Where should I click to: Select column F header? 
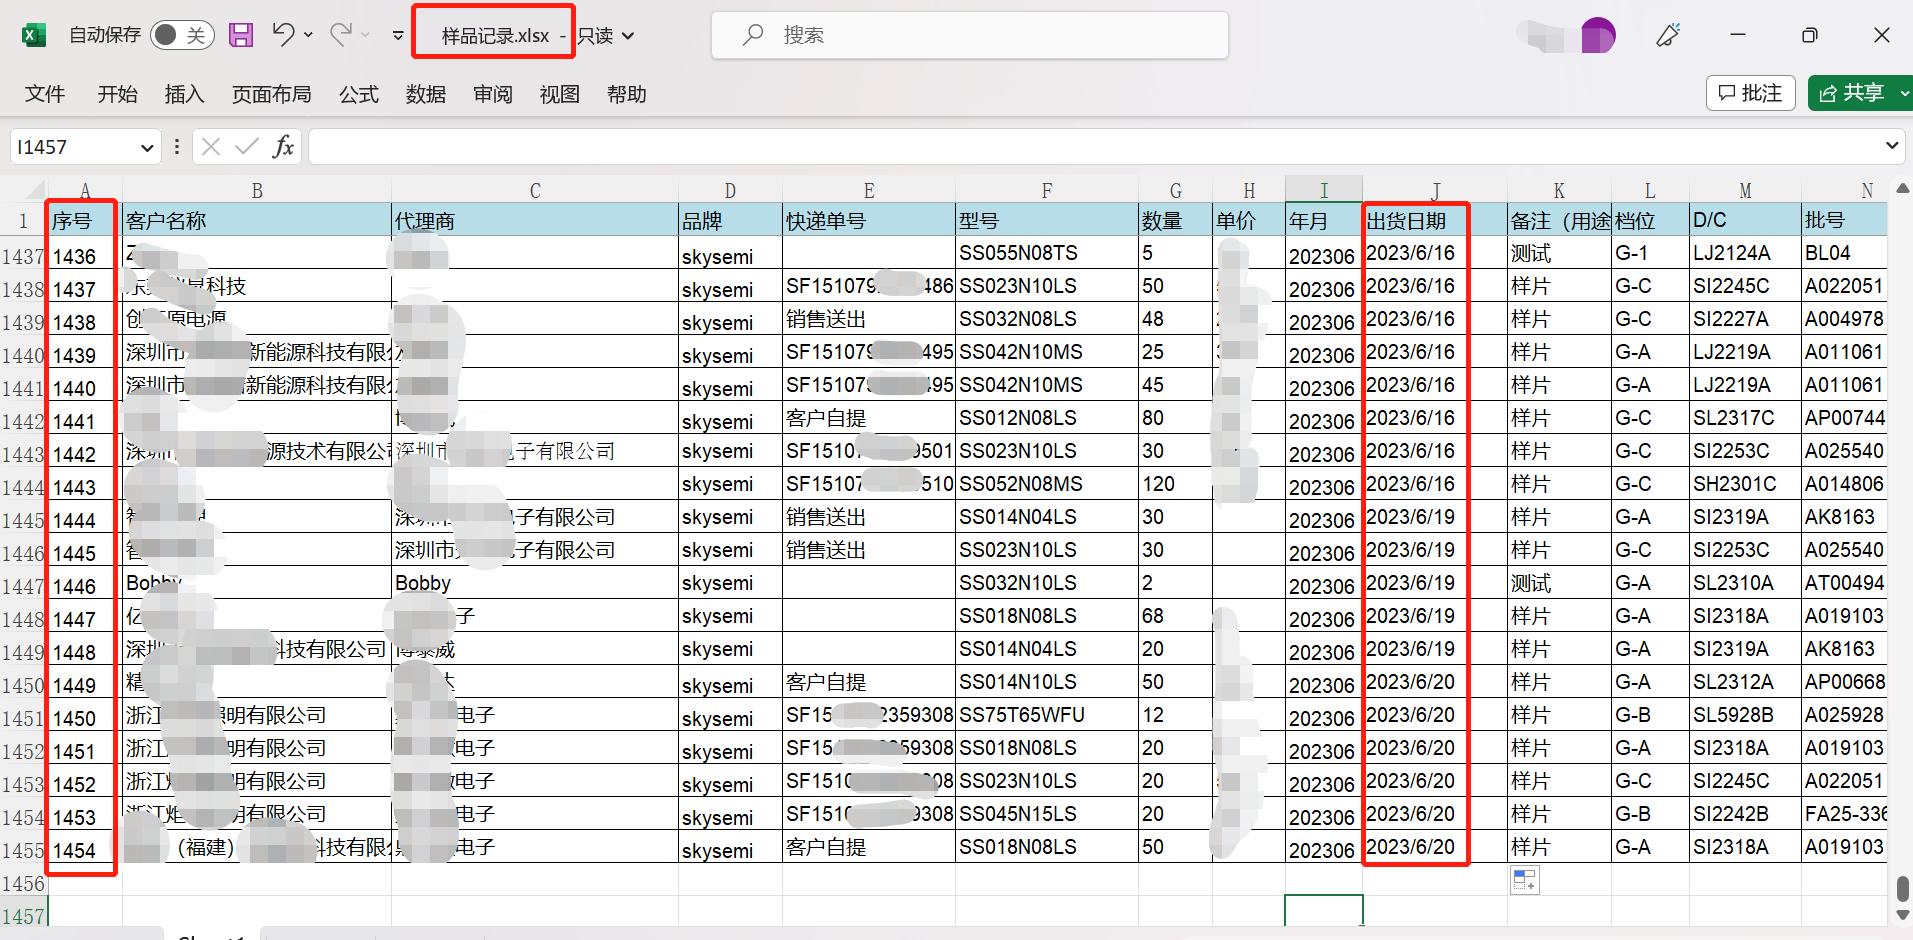pos(1046,190)
